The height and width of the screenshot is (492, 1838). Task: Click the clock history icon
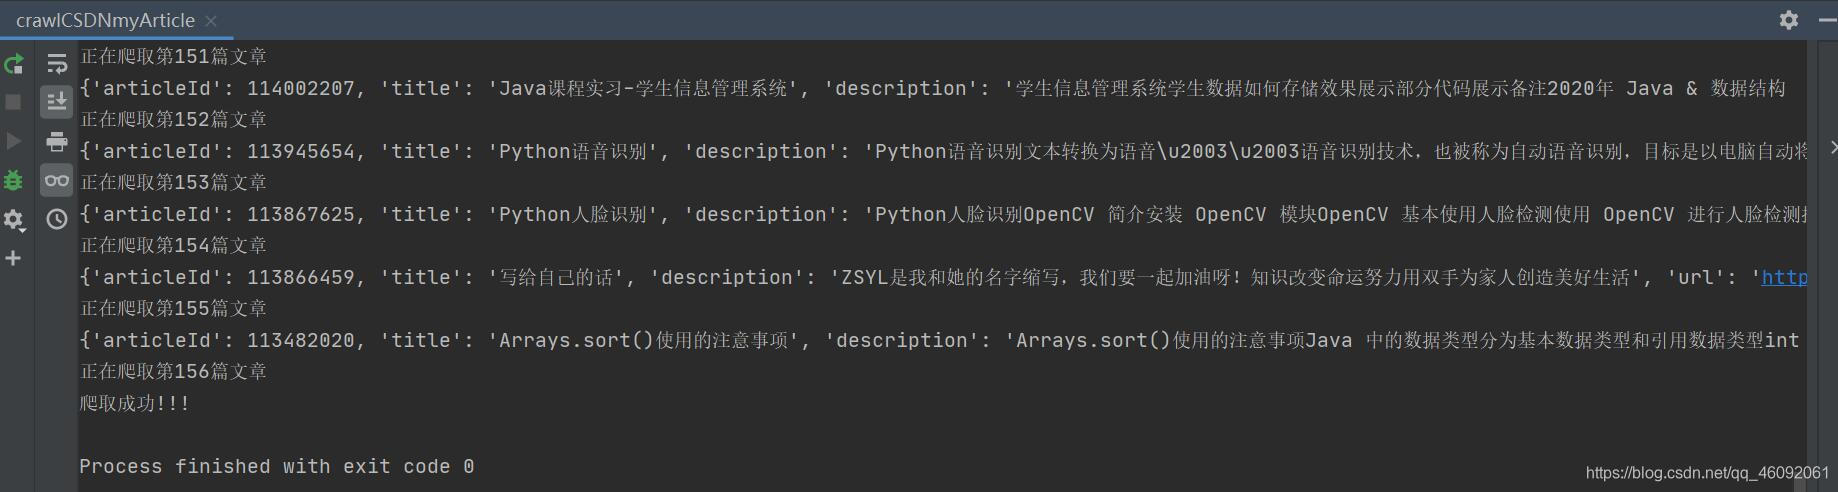[x=57, y=219]
